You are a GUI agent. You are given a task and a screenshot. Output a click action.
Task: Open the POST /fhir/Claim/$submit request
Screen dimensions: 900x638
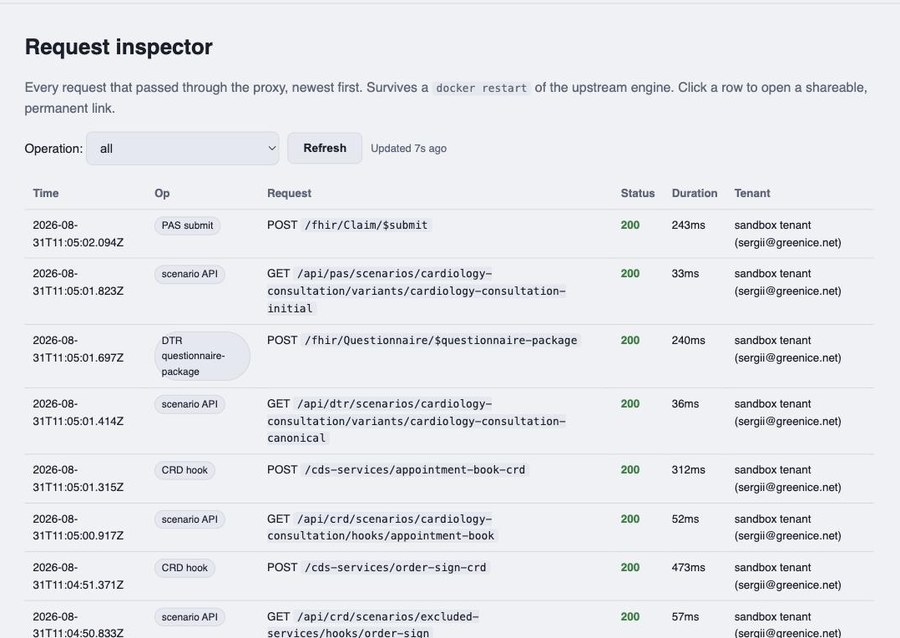click(347, 225)
